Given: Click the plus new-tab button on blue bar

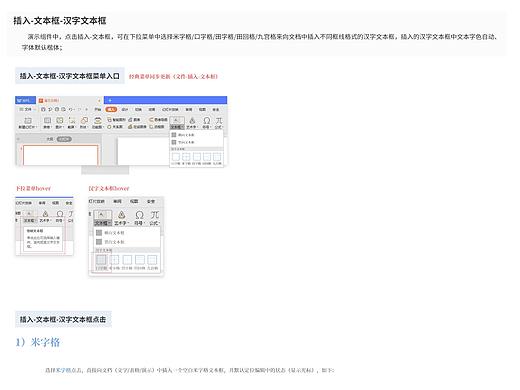Looking at the screenshot, I should click(110, 100).
